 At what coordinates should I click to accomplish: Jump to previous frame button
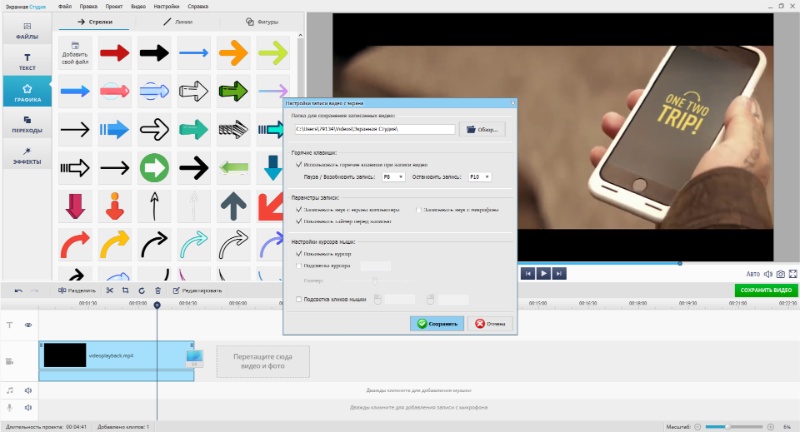coord(528,273)
